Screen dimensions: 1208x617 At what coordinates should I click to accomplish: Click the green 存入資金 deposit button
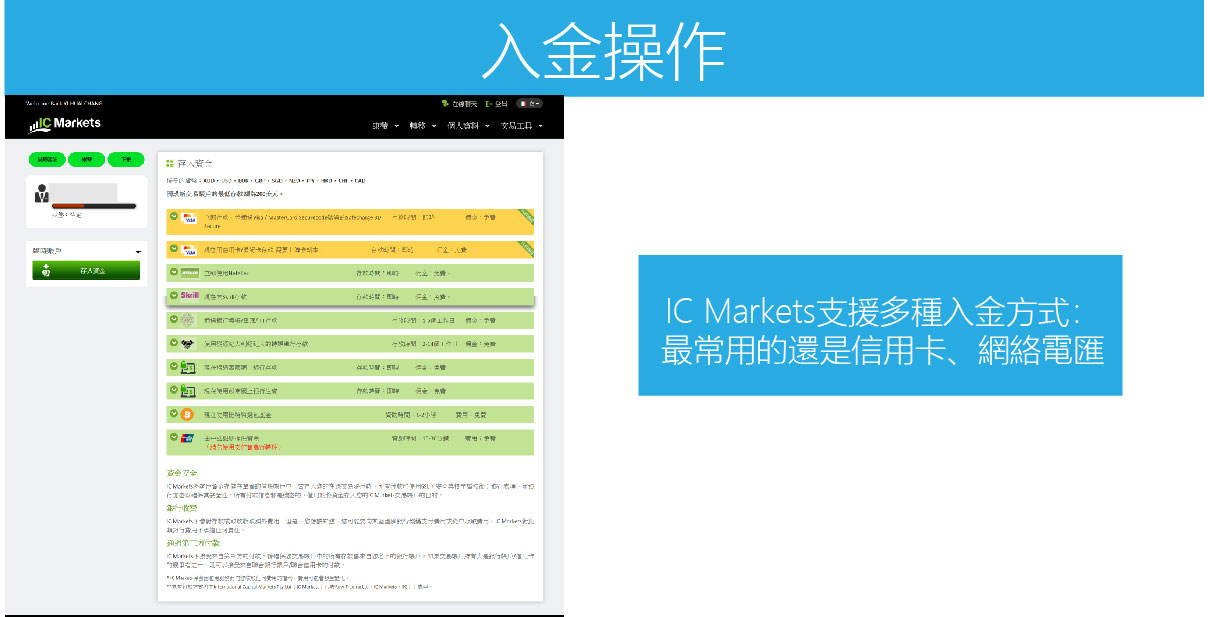click(x=86, y=270)
